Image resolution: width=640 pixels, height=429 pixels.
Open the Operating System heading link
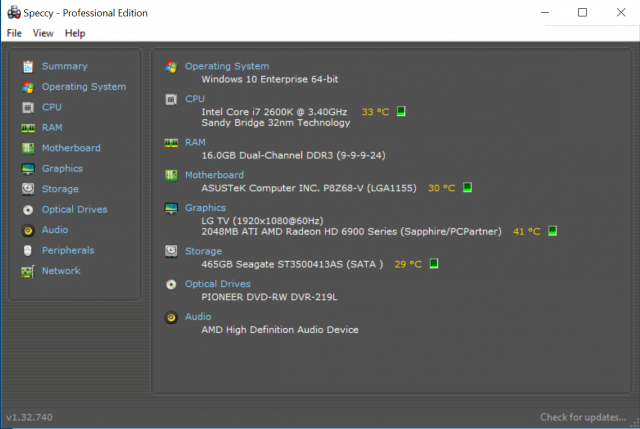coord(226,66)
